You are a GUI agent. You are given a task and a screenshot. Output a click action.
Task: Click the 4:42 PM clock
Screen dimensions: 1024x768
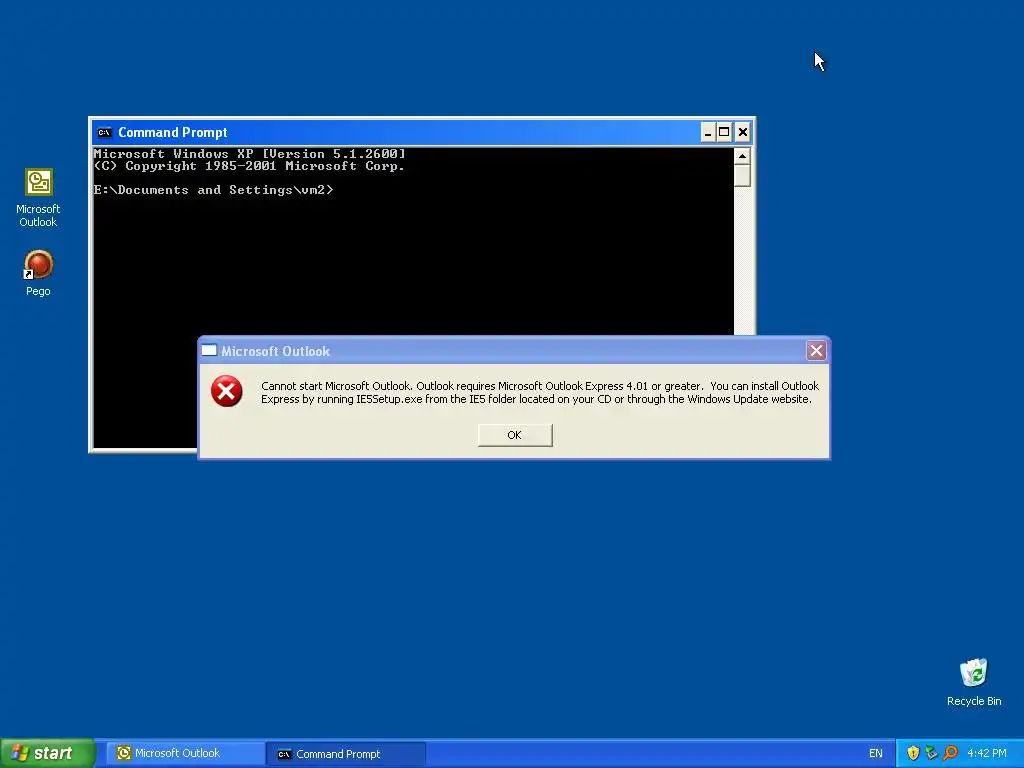tap(987, 753)
